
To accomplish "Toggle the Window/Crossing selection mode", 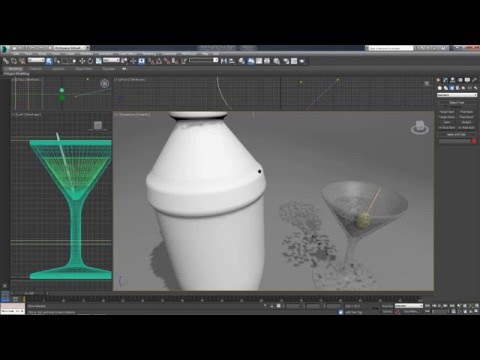I will pos(74,61).
